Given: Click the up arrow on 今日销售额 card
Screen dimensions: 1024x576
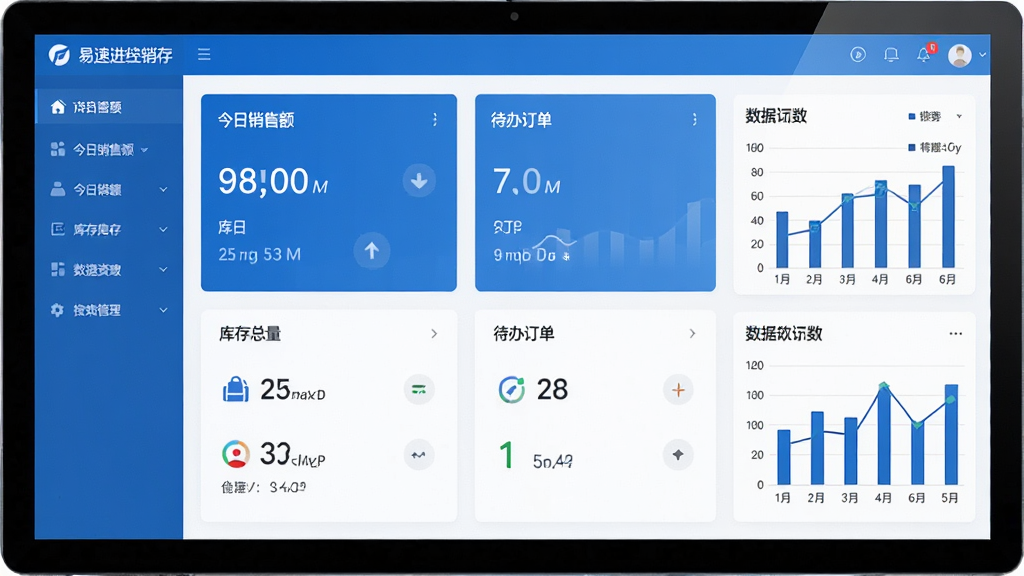Looking at the screenshot, I should (372, 251).
